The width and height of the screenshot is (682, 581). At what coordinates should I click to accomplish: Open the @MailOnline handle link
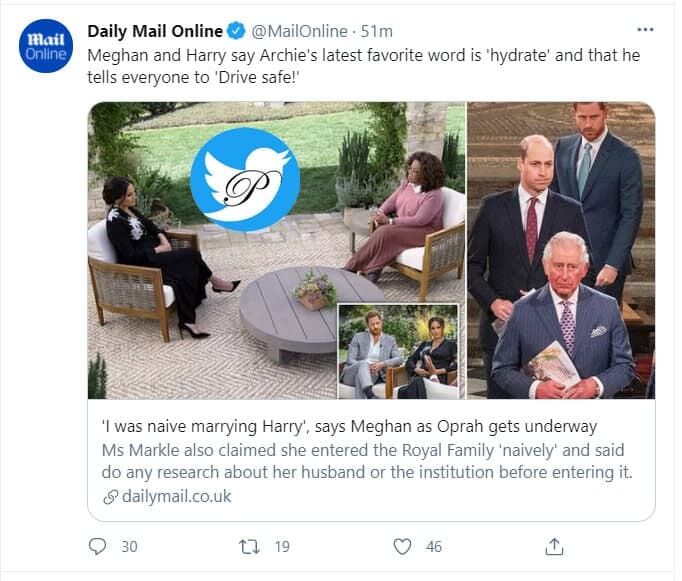[x=299, y=31]
